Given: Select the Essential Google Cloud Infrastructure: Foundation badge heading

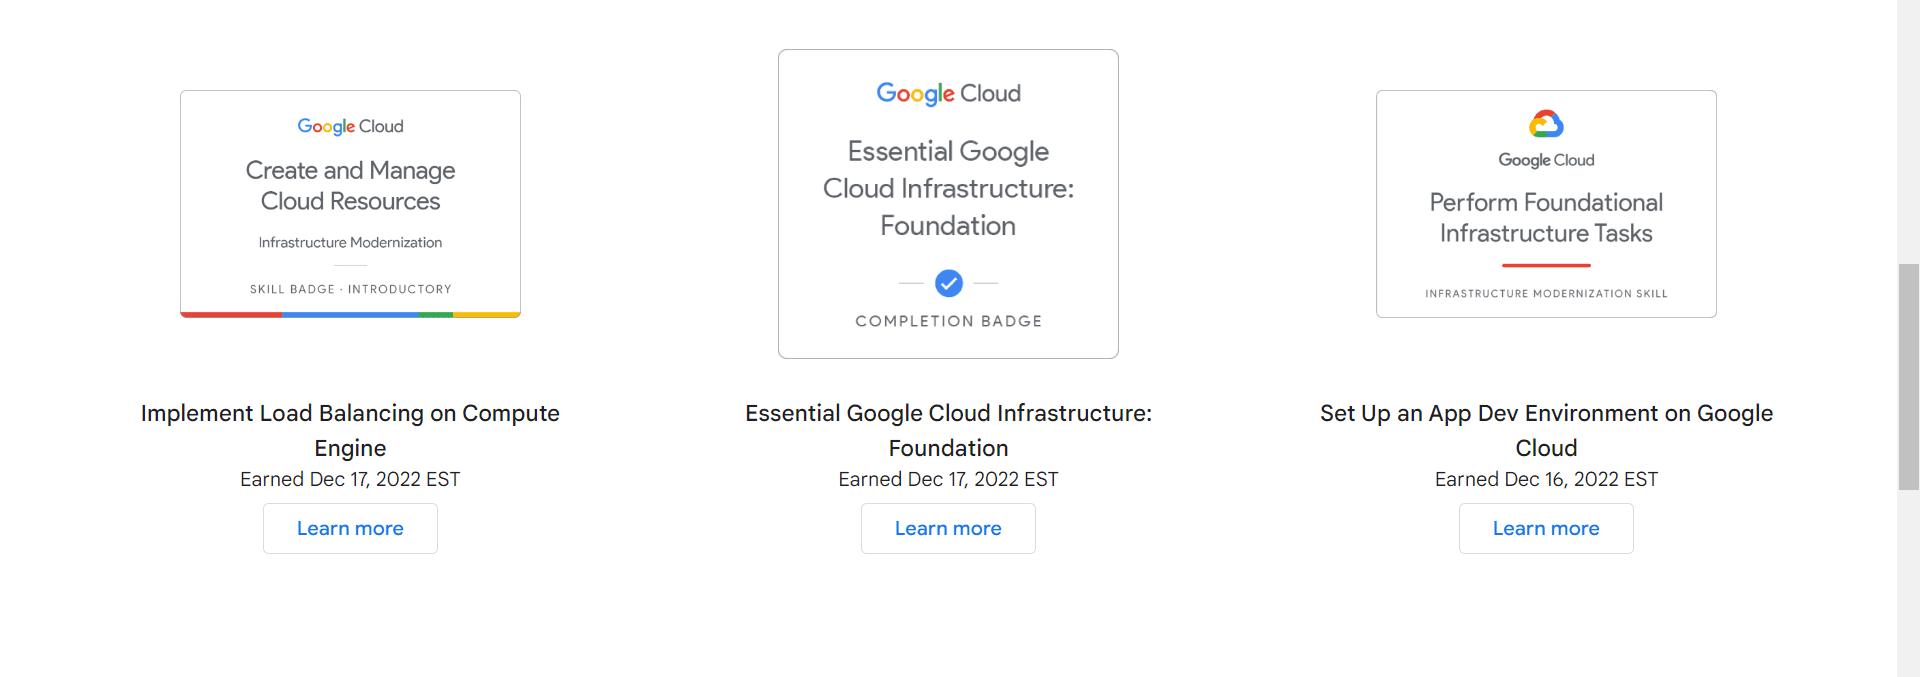Looking at the screenshot, I should (x=948, y=188).
